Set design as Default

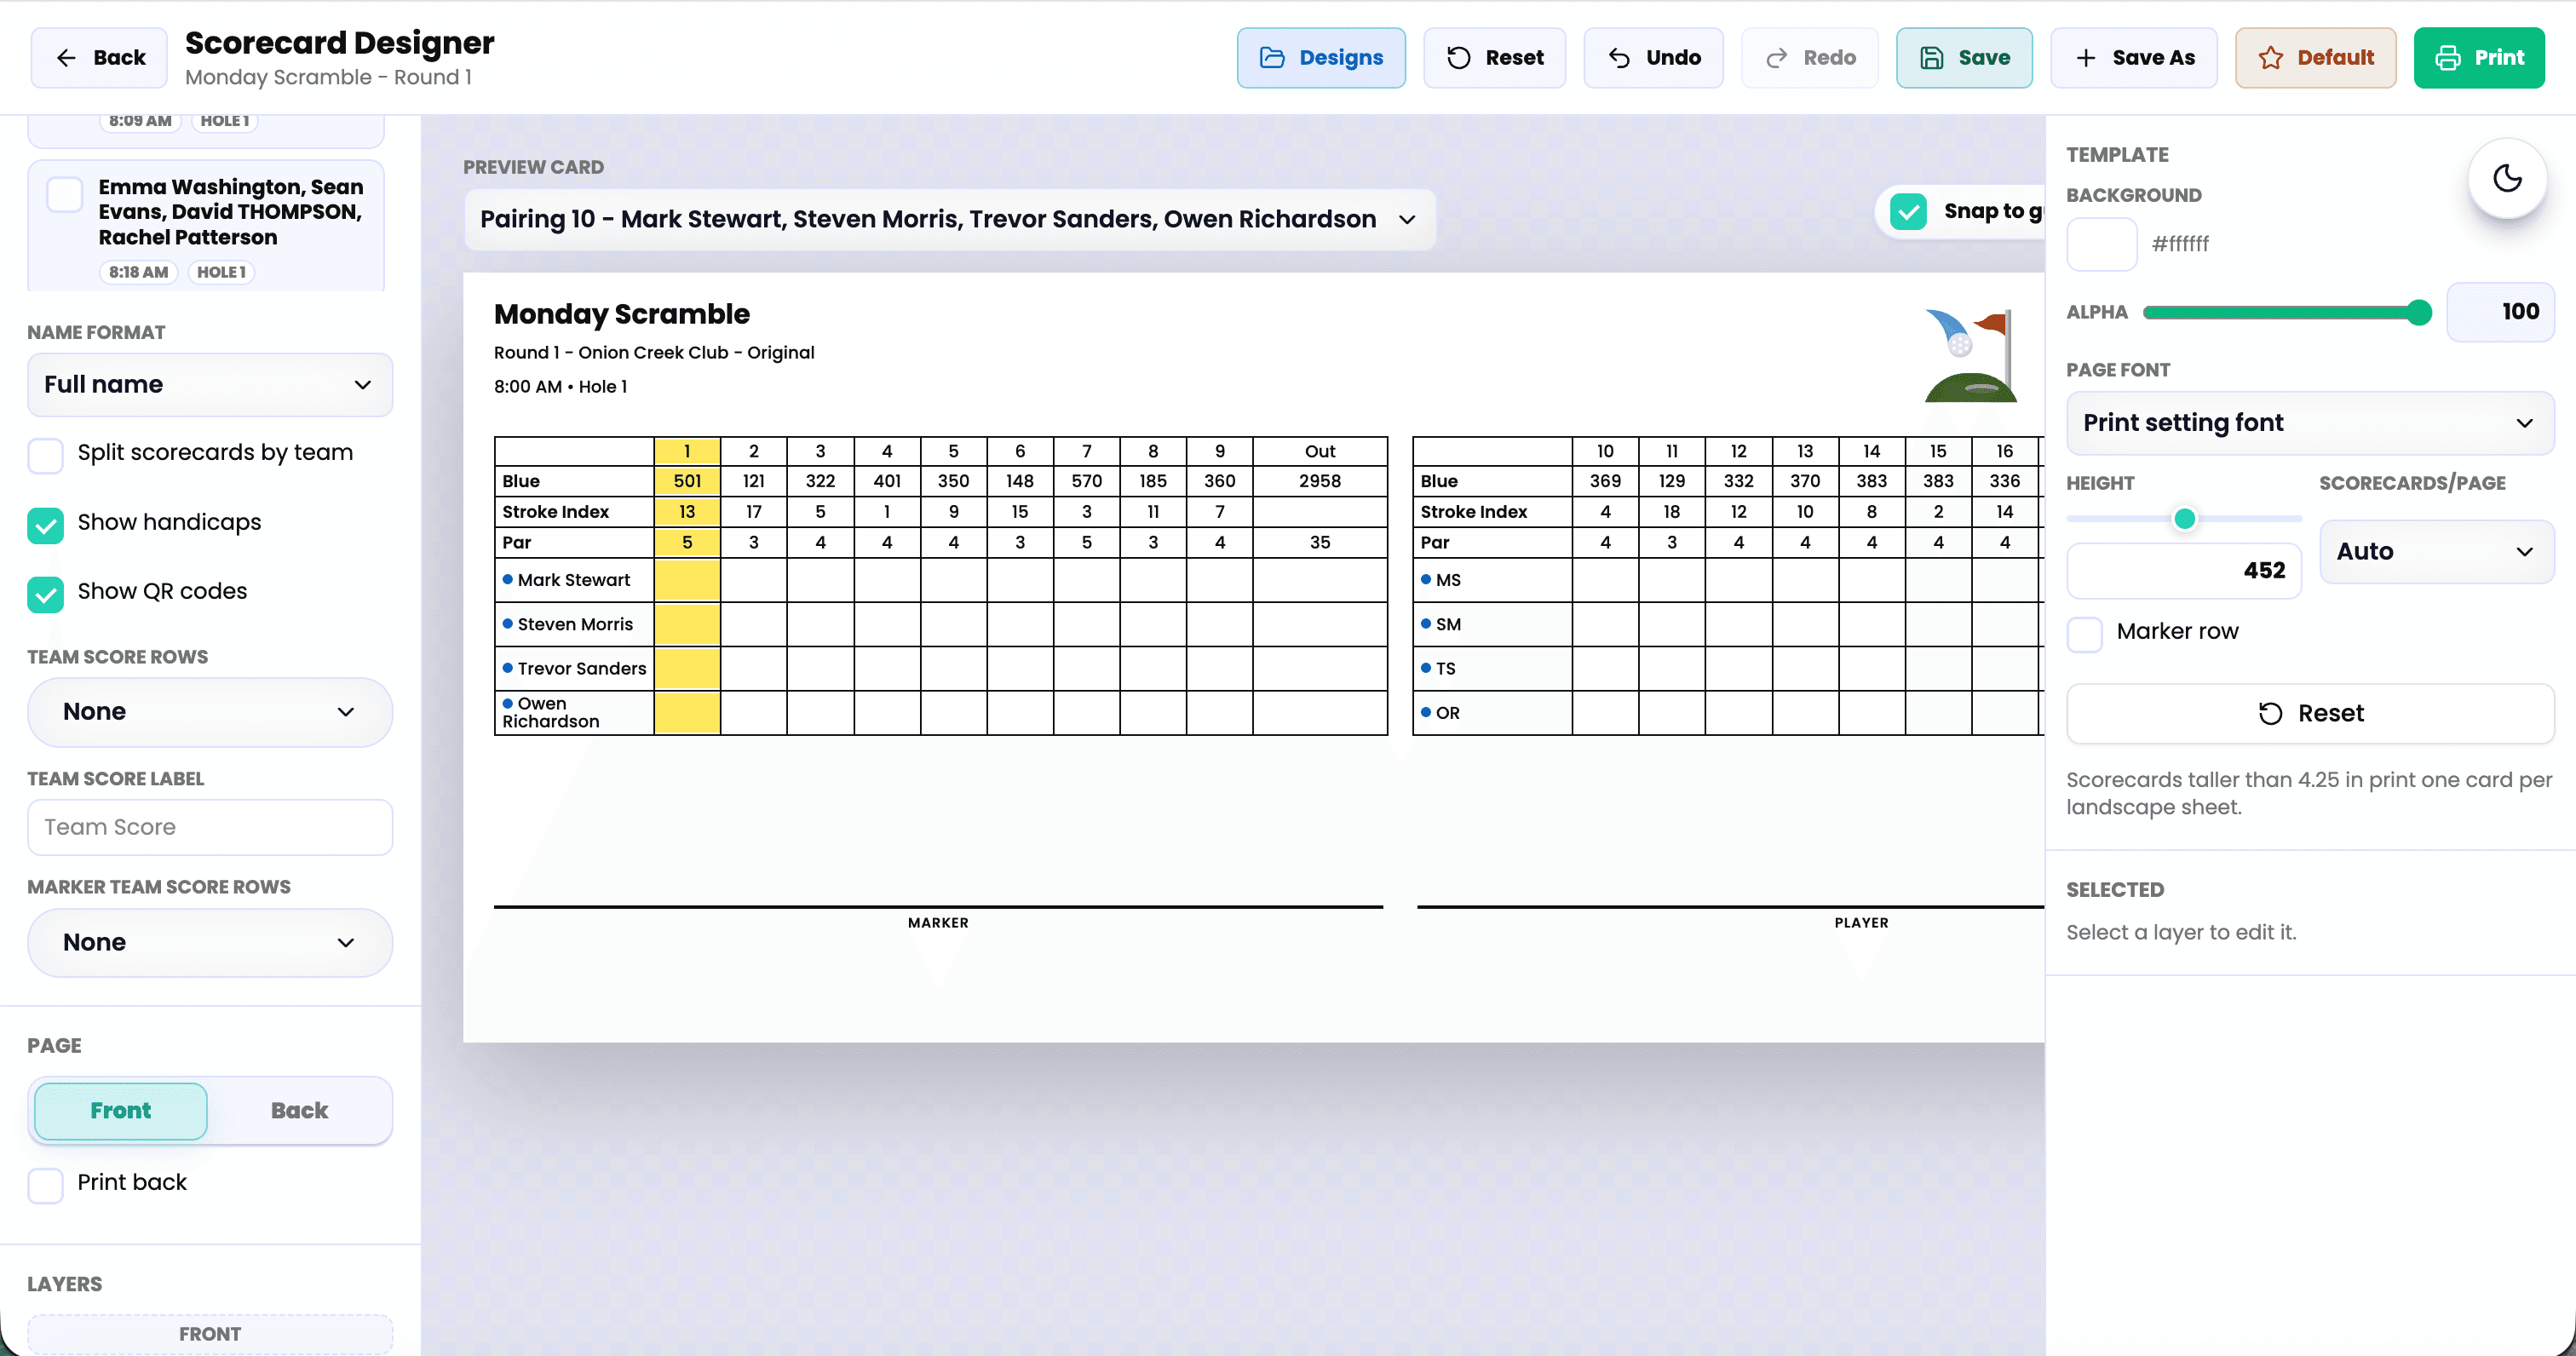(2315, 58)
